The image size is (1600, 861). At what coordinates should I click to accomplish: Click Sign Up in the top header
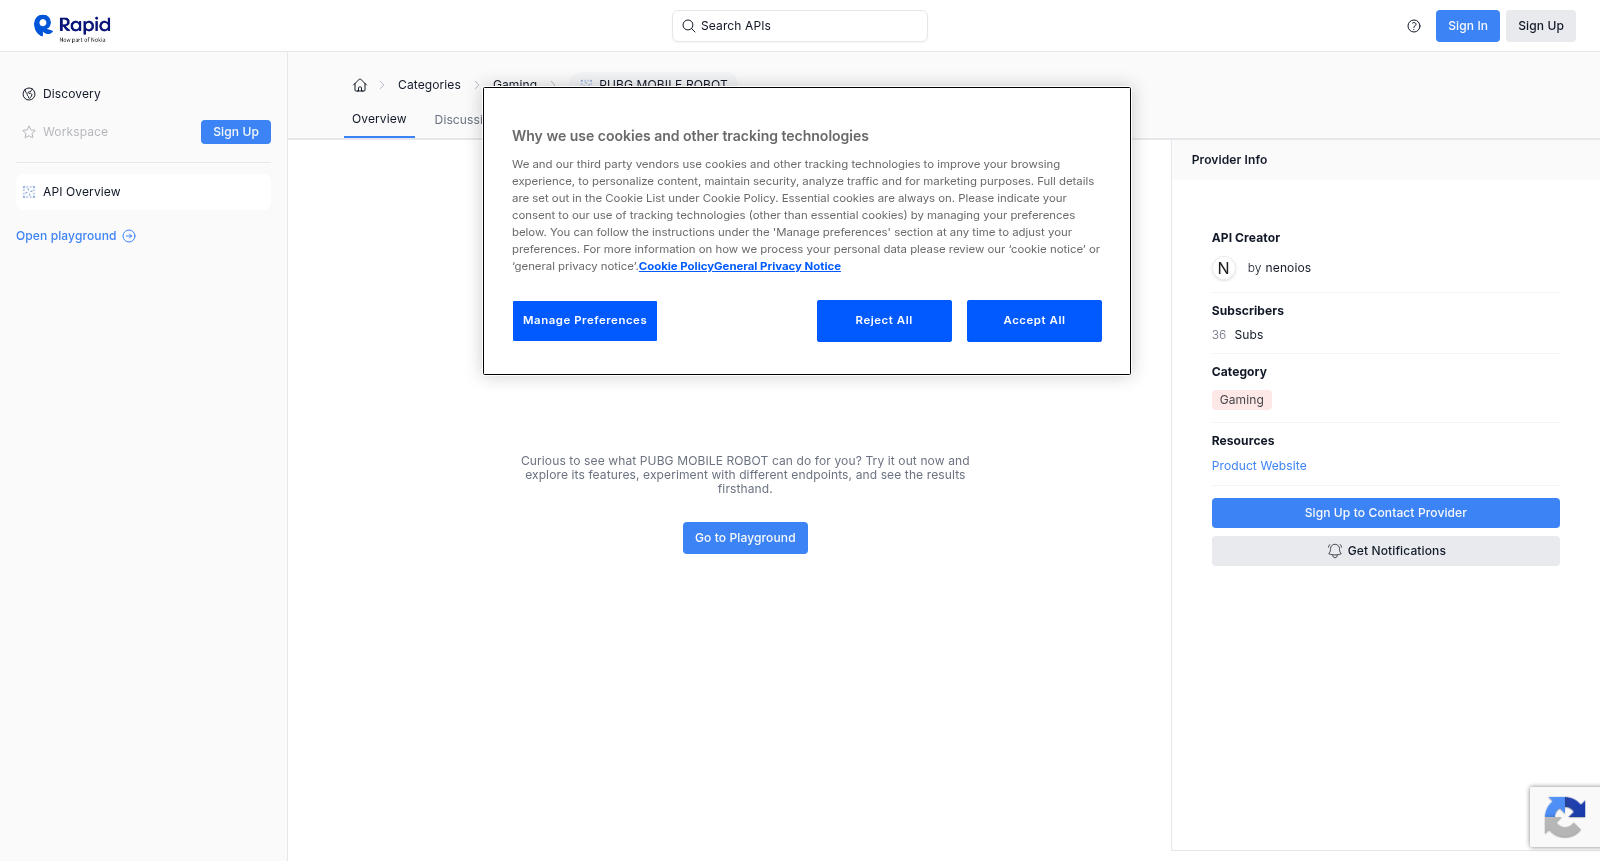(x=1540, y=26)
